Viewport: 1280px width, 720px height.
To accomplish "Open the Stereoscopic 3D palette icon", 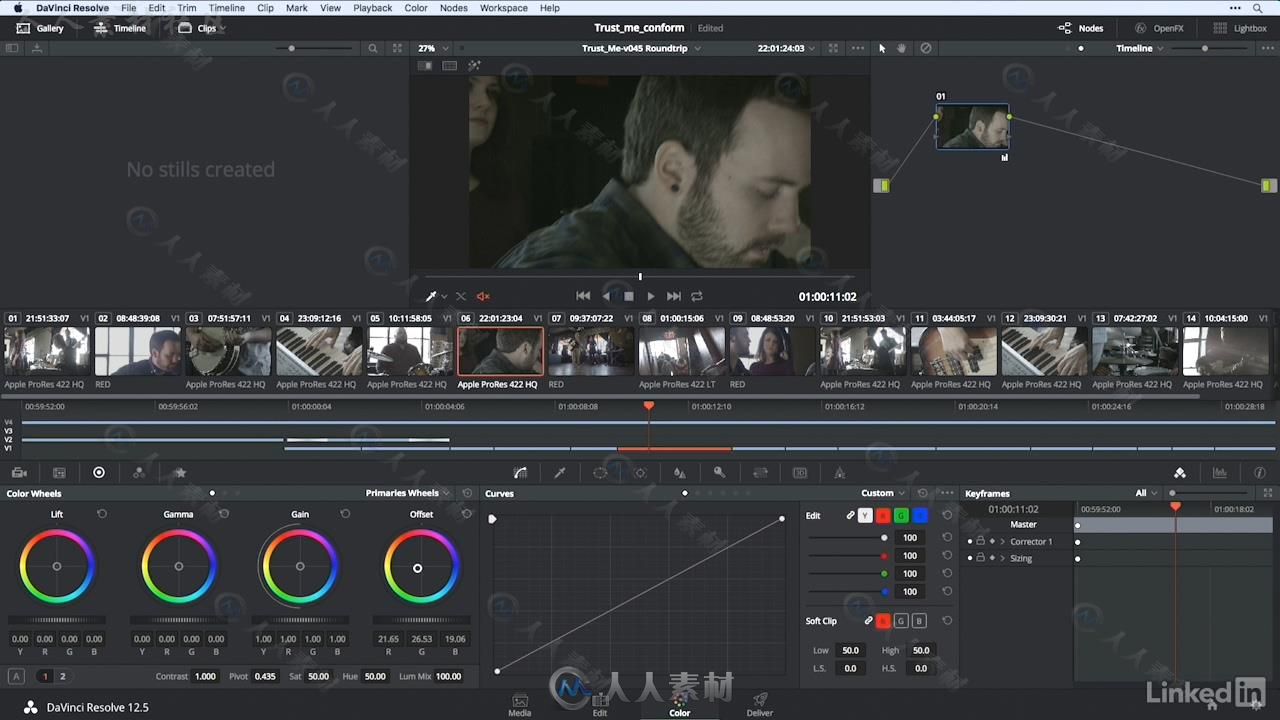I will 800,473.
